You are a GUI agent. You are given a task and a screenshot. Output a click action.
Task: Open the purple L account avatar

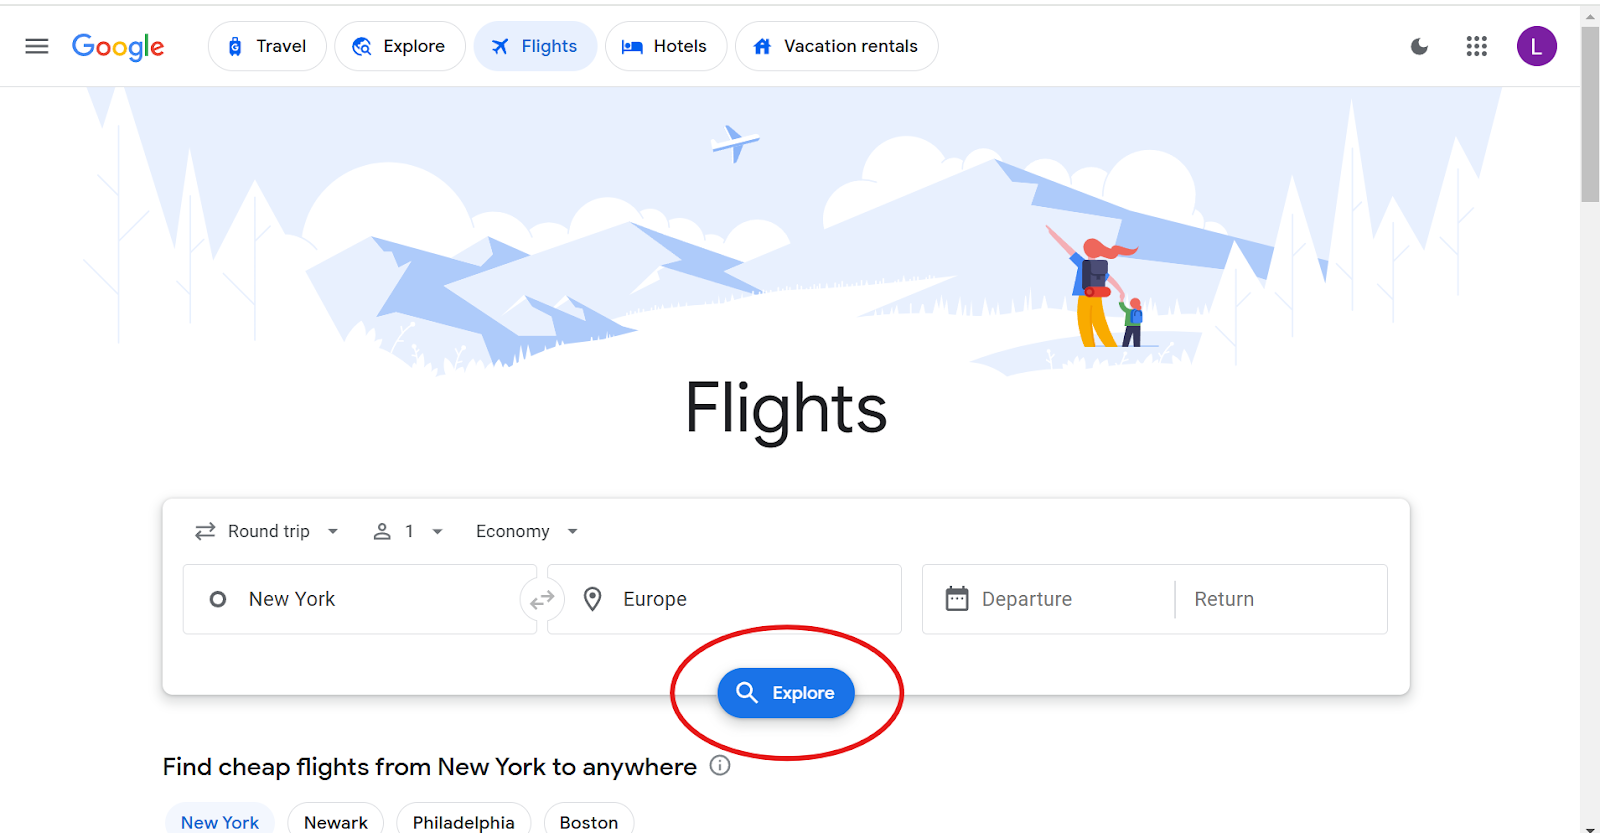click(1536, 46)
